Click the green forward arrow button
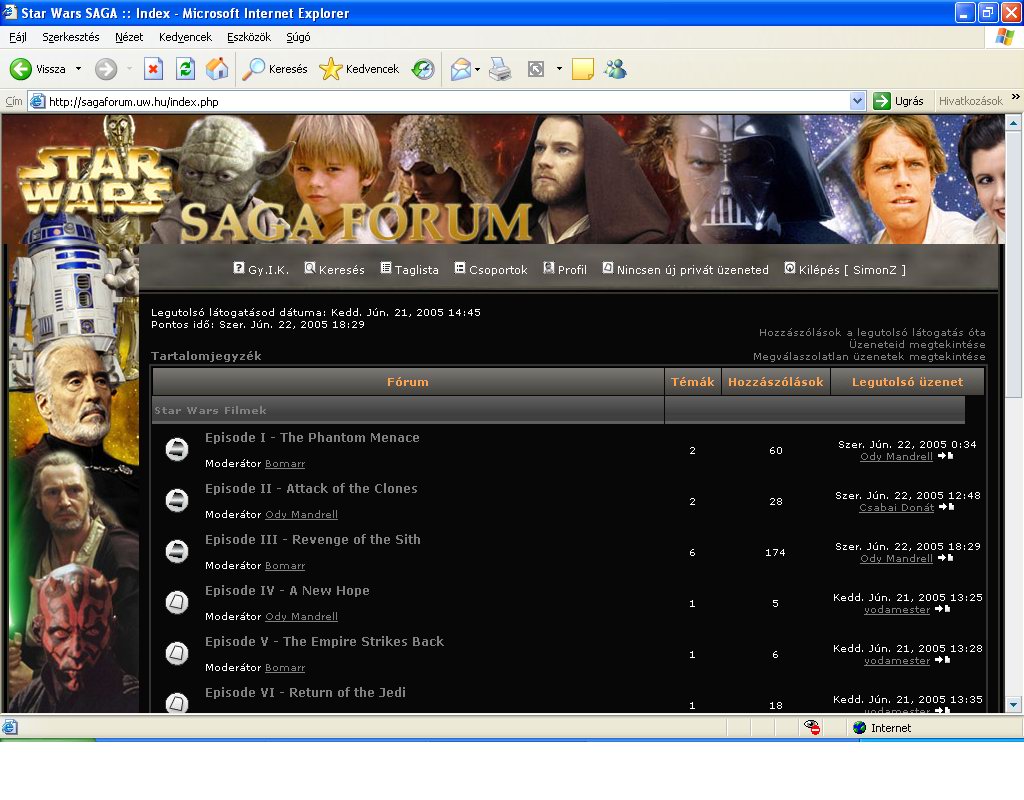Image resolution: width=1024 pixels, height=800 pixels. [x=106, y=69]
